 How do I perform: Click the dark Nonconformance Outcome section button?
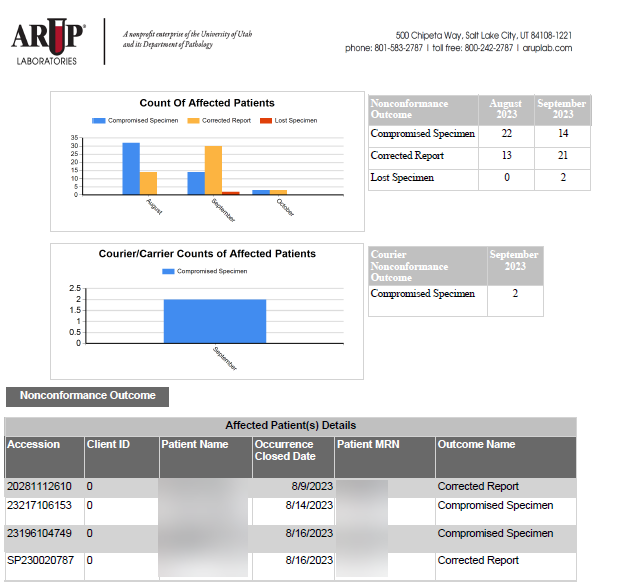(x=87, y=396)
